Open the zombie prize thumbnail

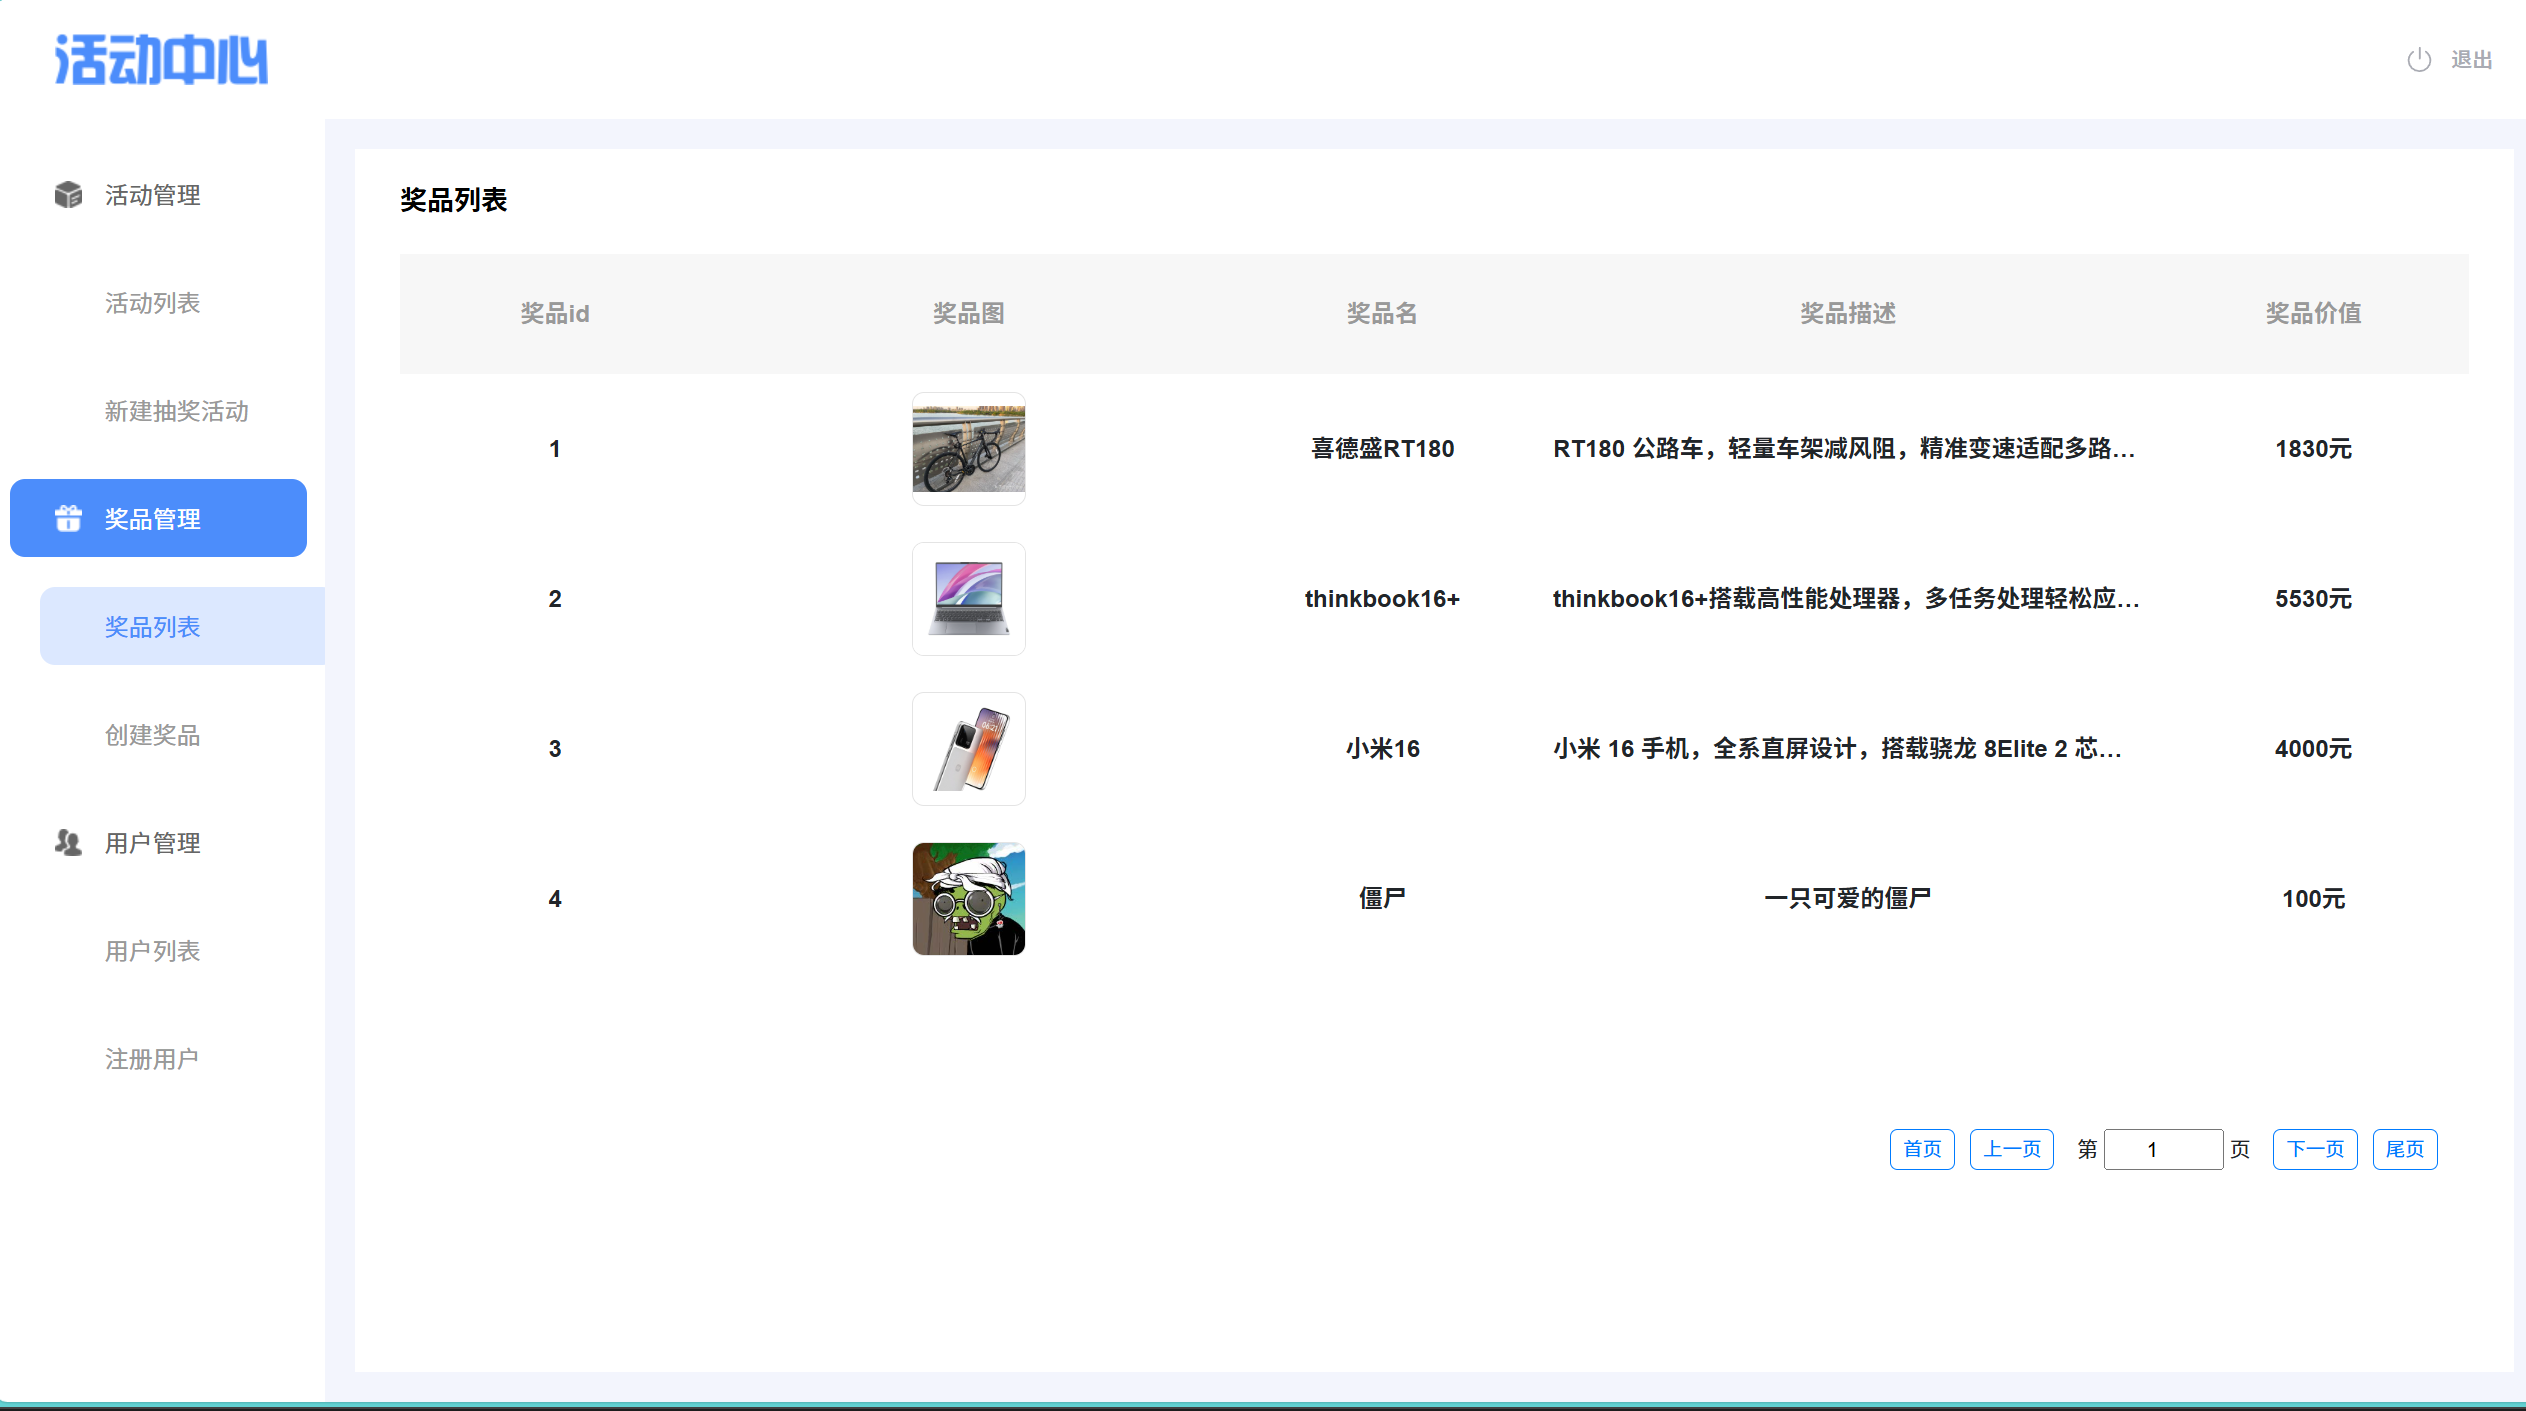click(968, 899)
